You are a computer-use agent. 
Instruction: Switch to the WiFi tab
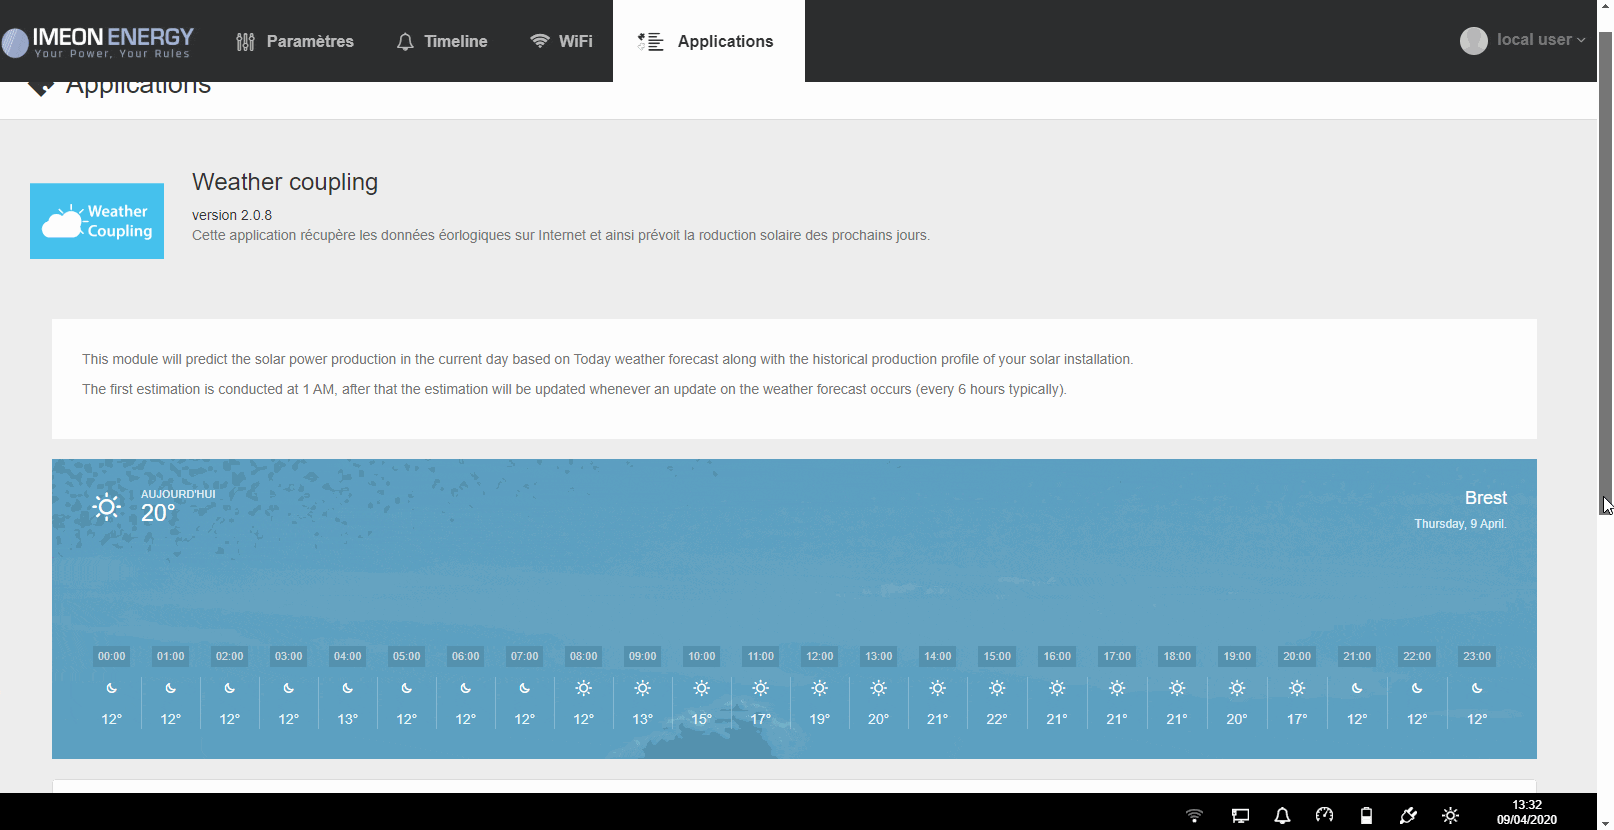click(561, 41)
